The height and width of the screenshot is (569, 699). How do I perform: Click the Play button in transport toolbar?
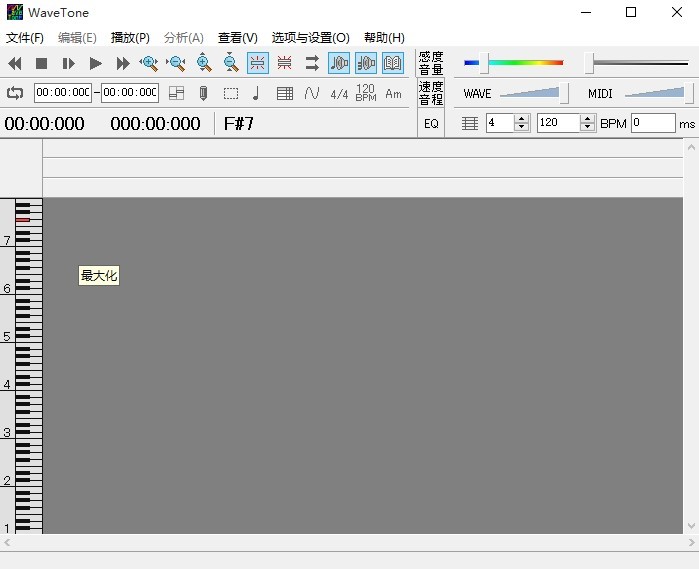(x=96, y=63)
